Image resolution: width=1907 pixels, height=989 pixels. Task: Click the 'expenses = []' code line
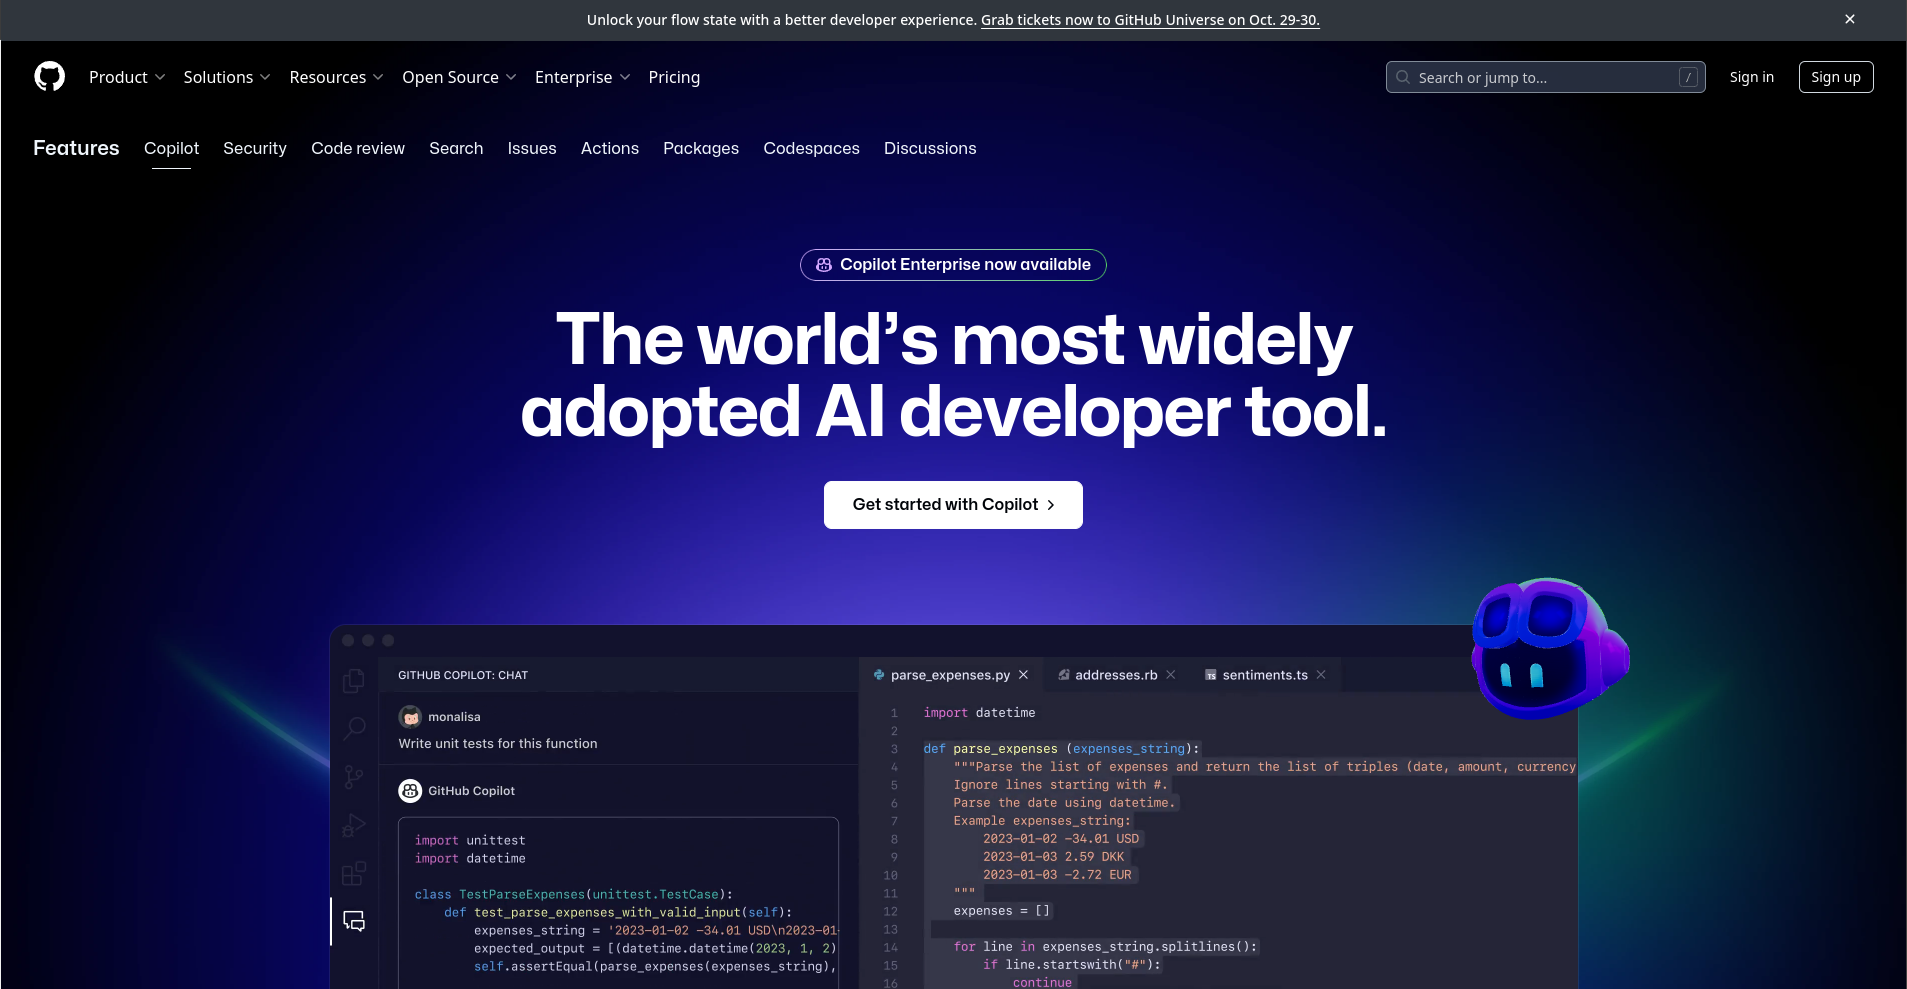pos(1001,911)
